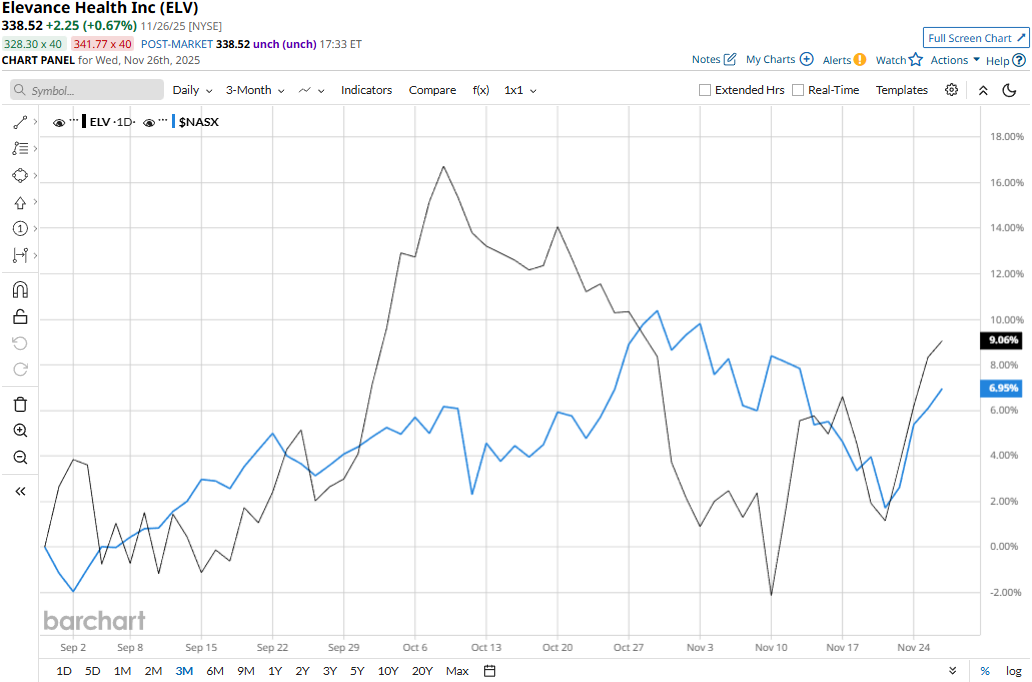Image resolution: width=1032 pixels, height=682 pixels.
Task: Open the calendar date range picker
Action: (x=489, y=671)
